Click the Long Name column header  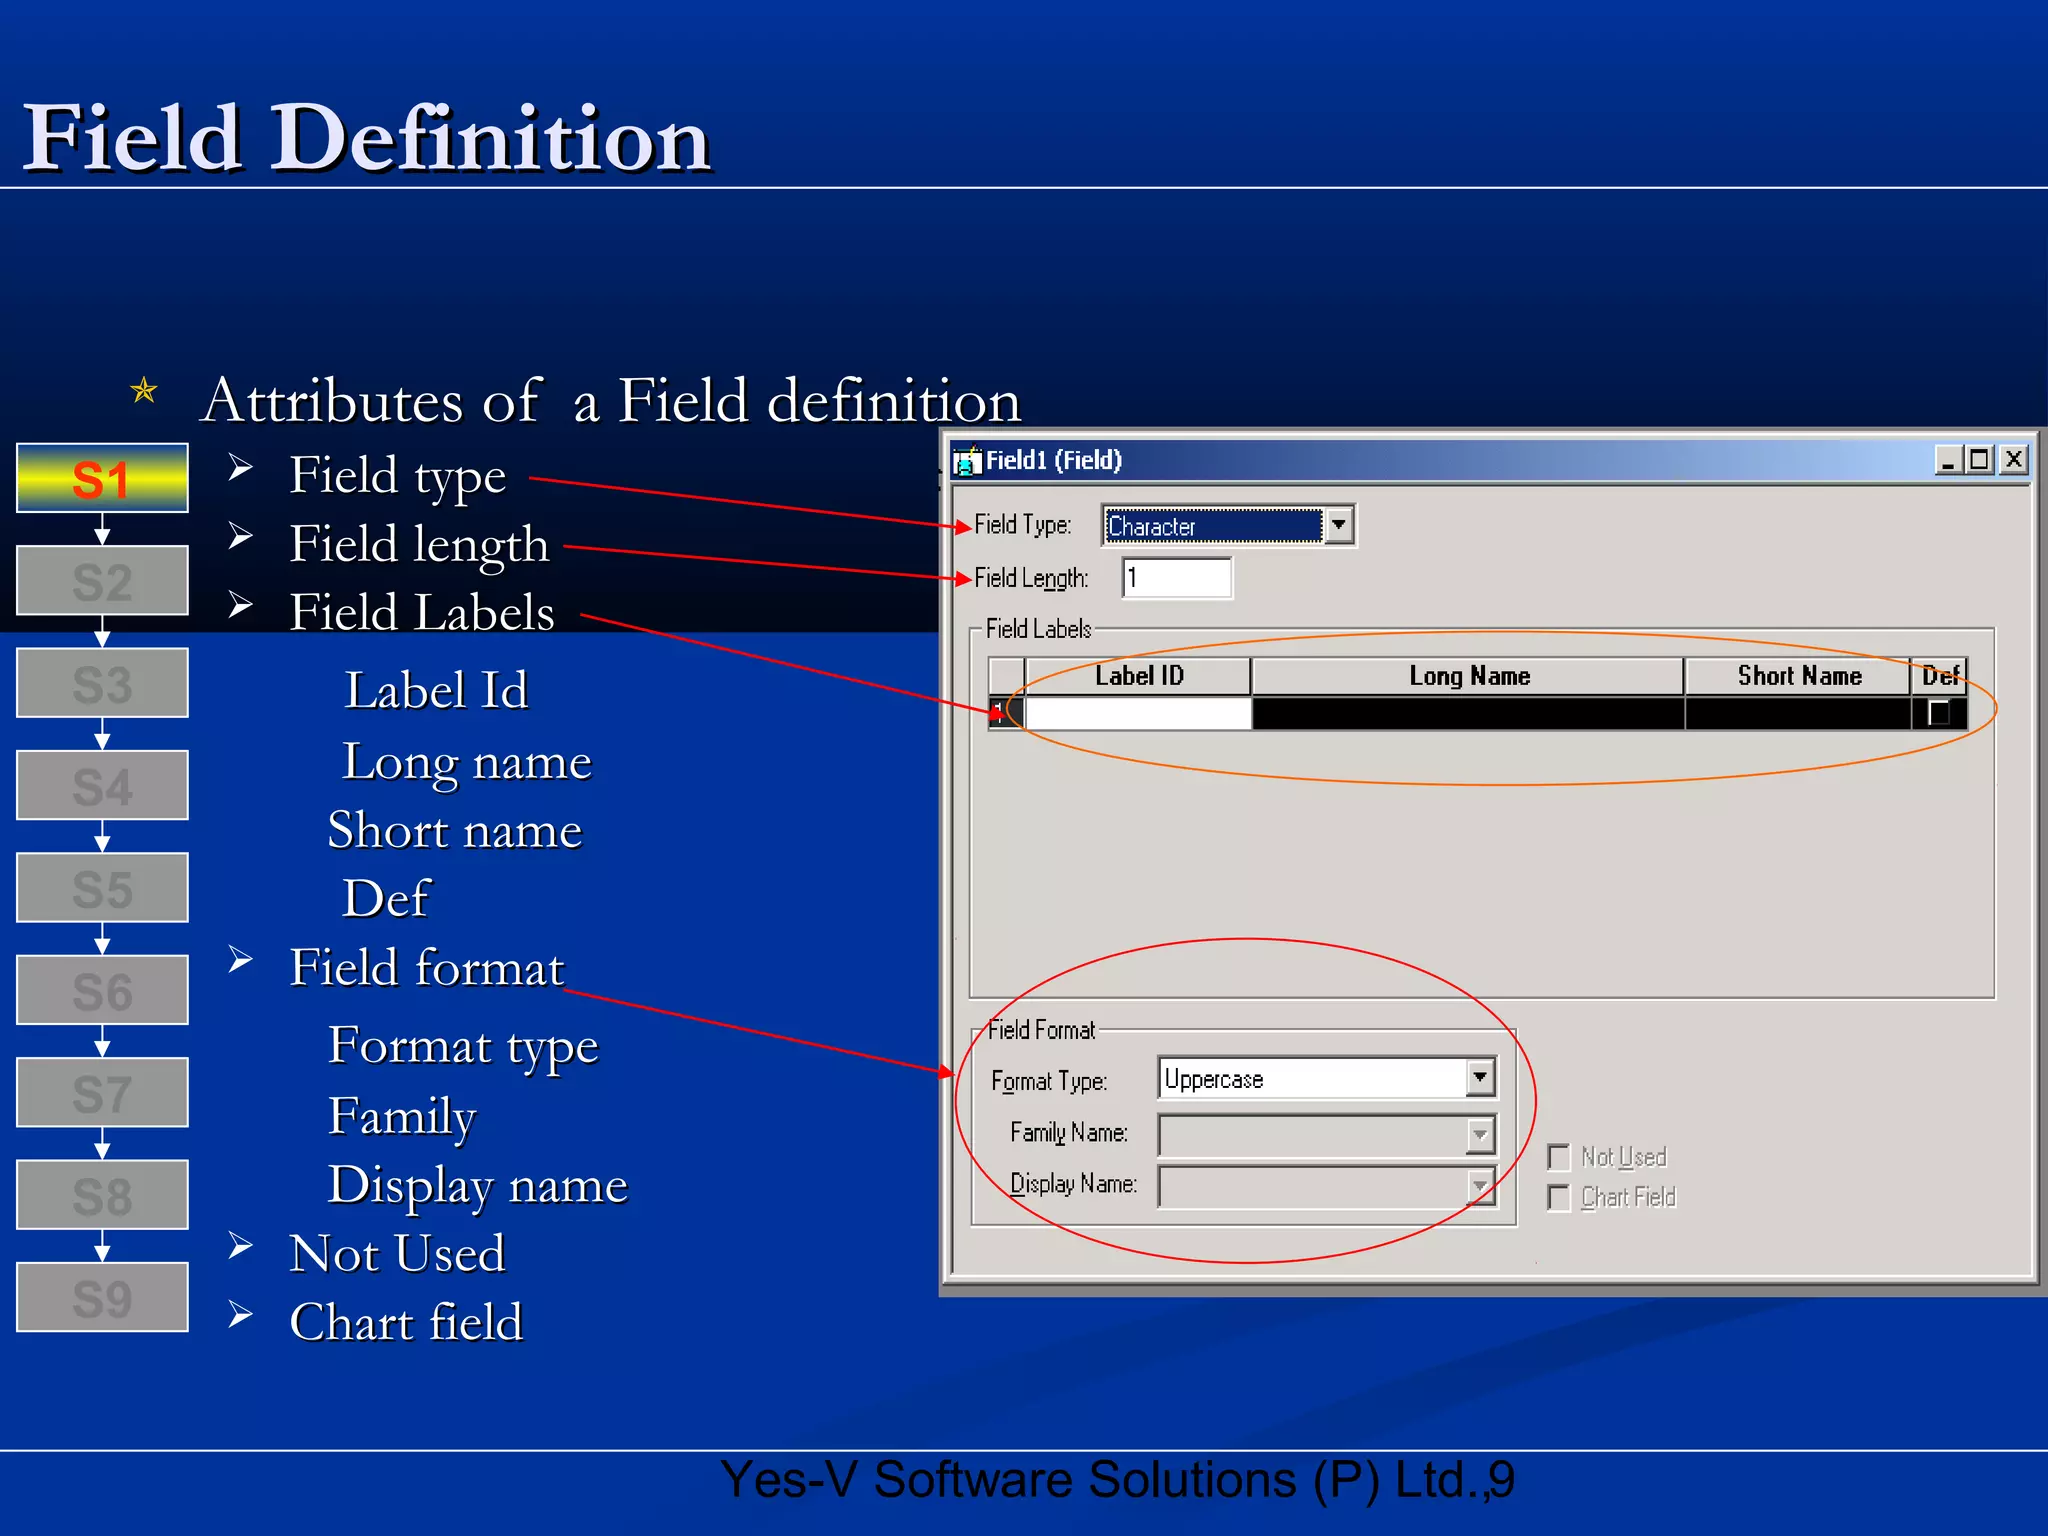(1468, 676)
